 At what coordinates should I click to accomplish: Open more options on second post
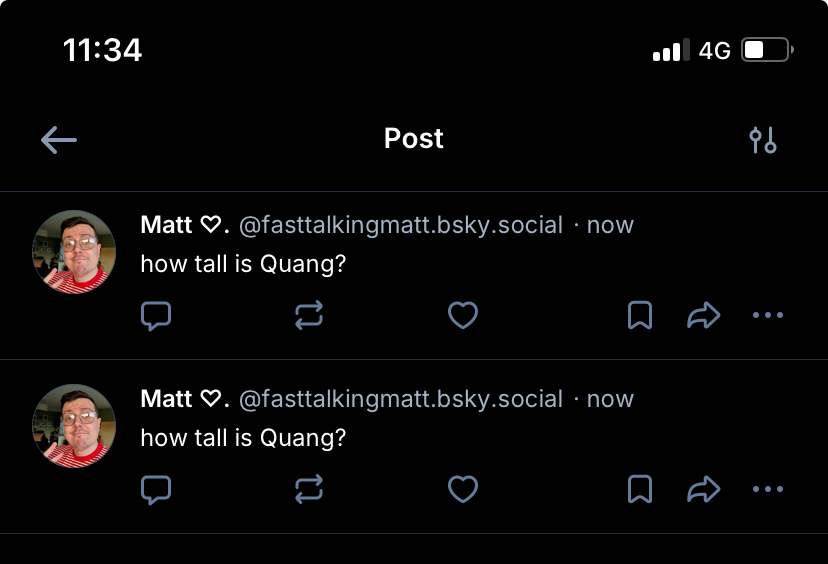pos(767,490)
